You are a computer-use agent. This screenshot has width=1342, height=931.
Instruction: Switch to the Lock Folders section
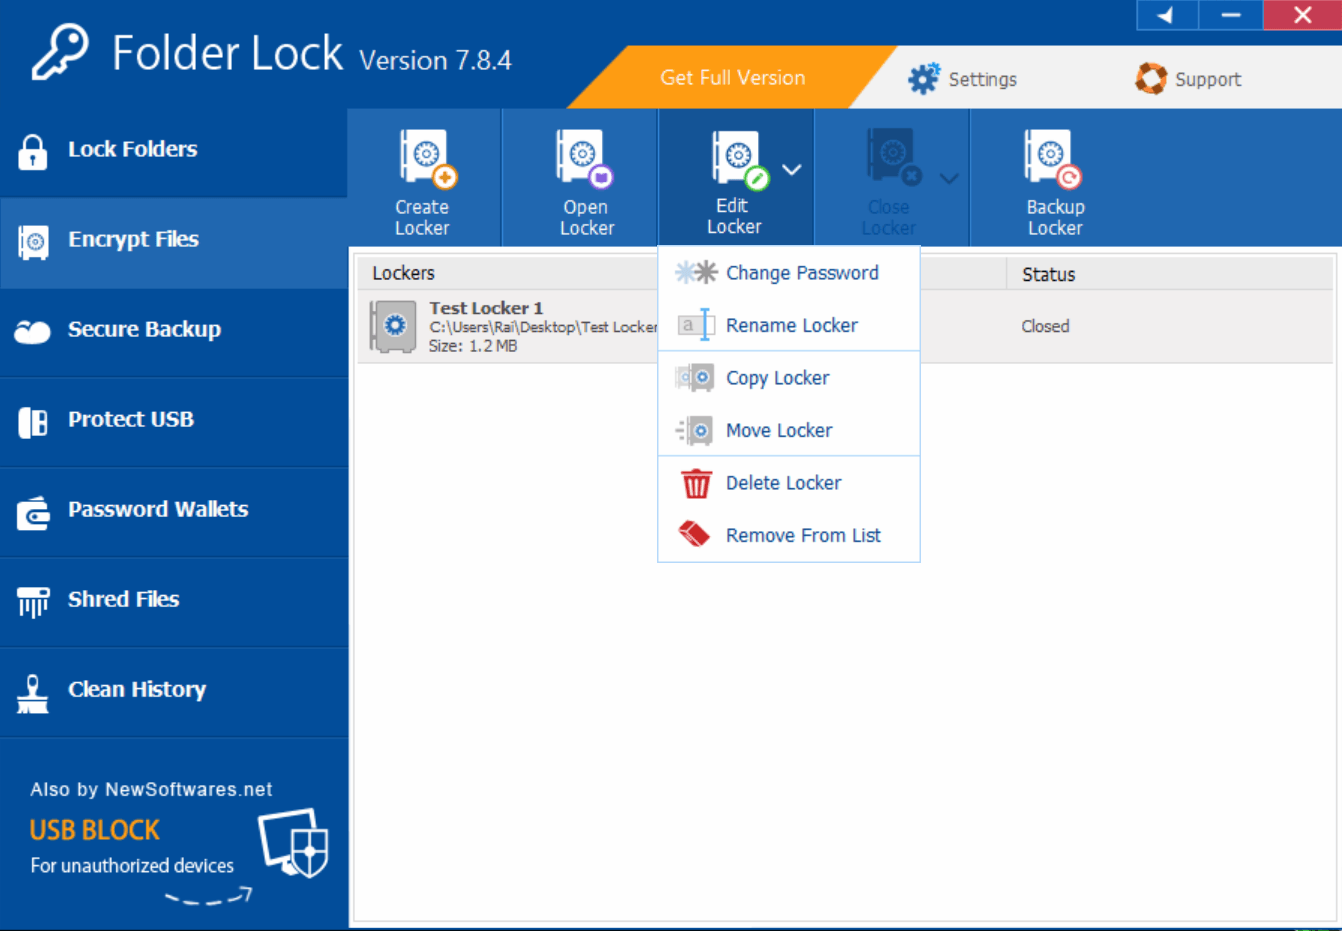(131, 149)
